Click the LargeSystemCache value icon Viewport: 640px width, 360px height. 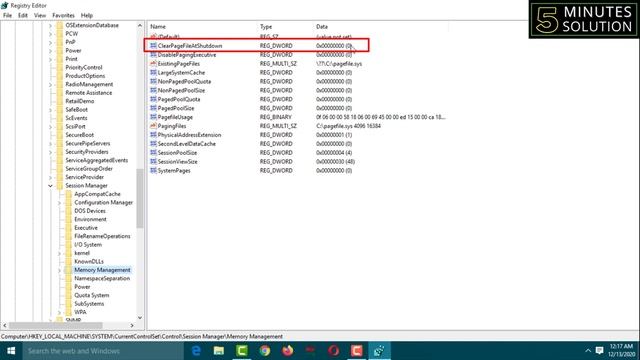point(153,73)
